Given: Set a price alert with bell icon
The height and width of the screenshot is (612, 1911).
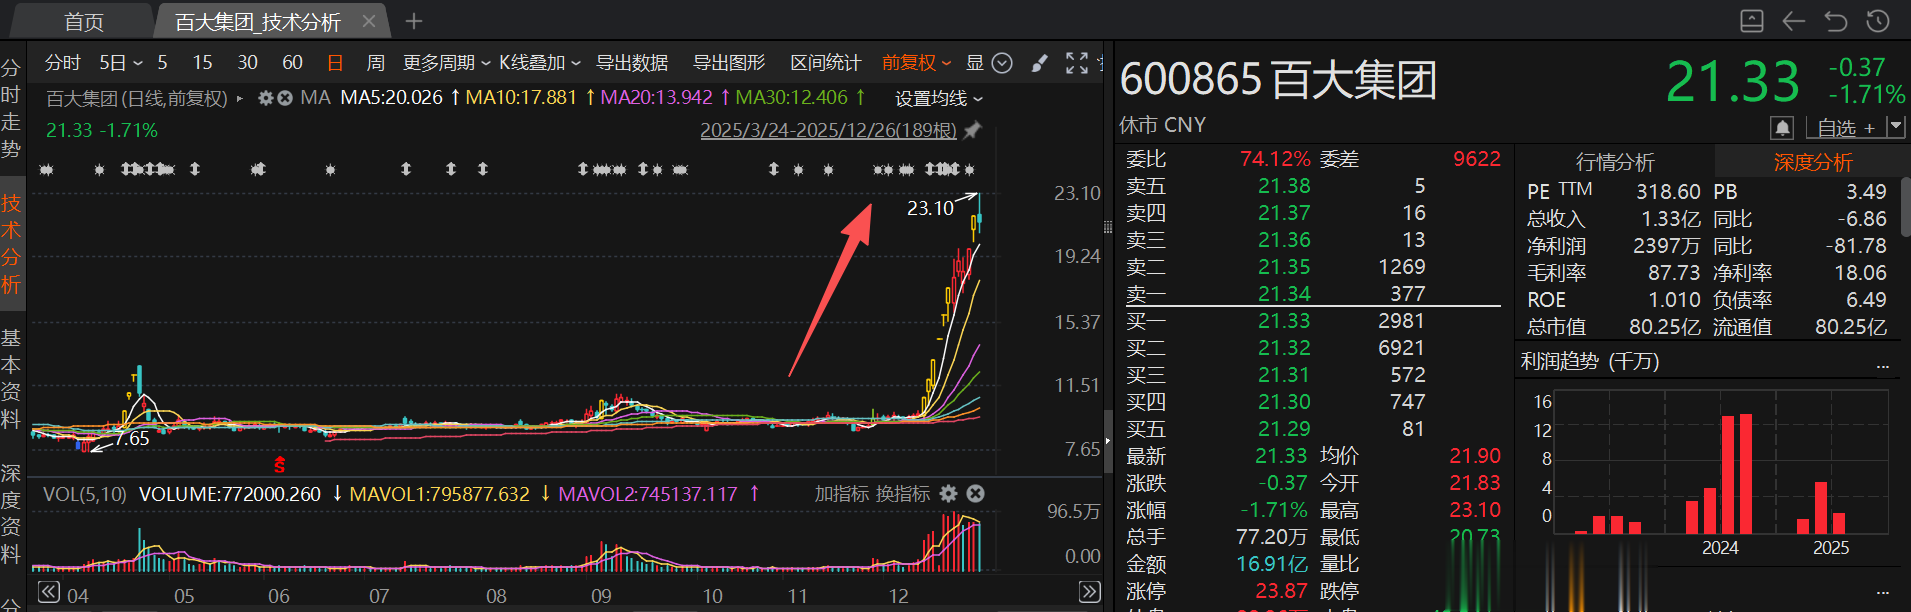Looking at the screenshot, I should coord(1782,128).
